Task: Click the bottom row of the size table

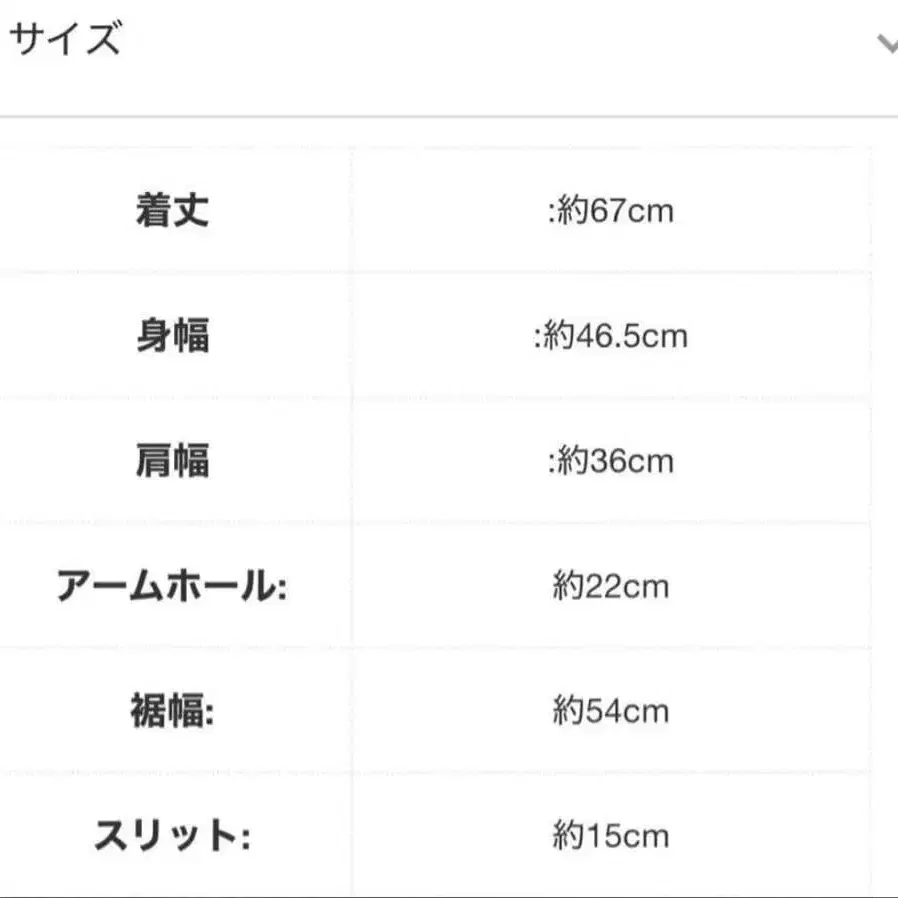Action: [449, 836]
